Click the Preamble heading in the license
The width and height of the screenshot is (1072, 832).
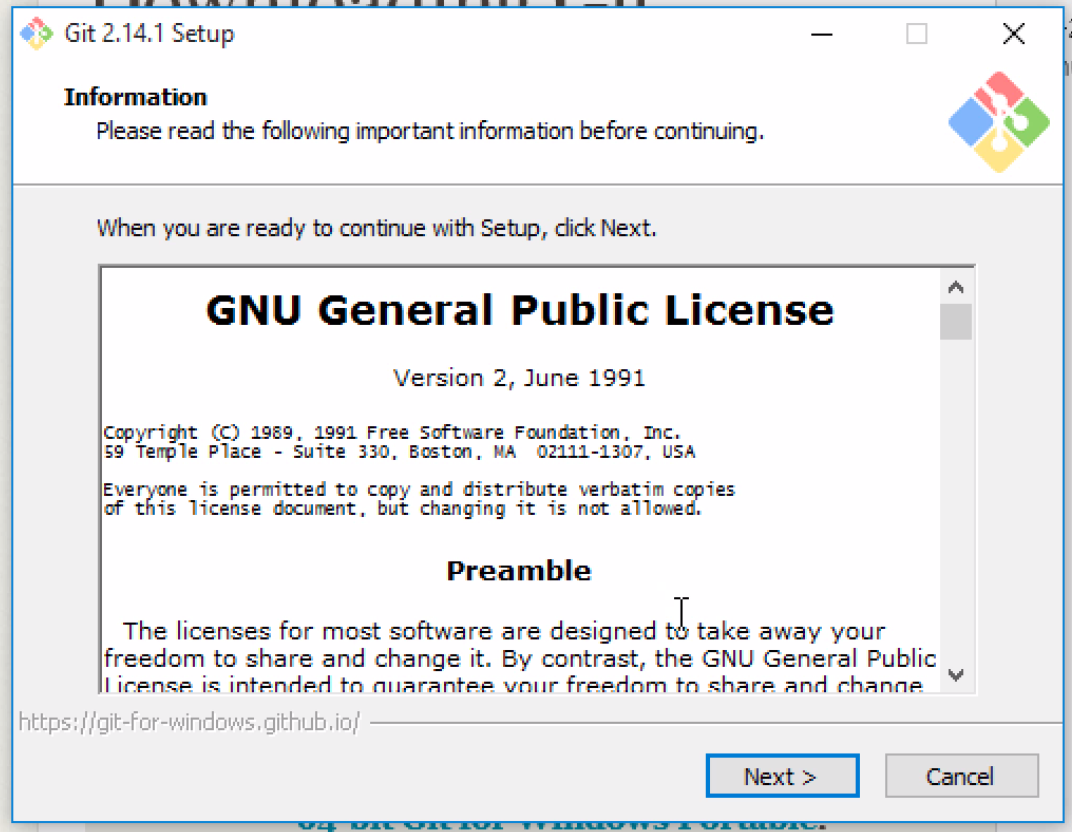[x=519, y=570]
